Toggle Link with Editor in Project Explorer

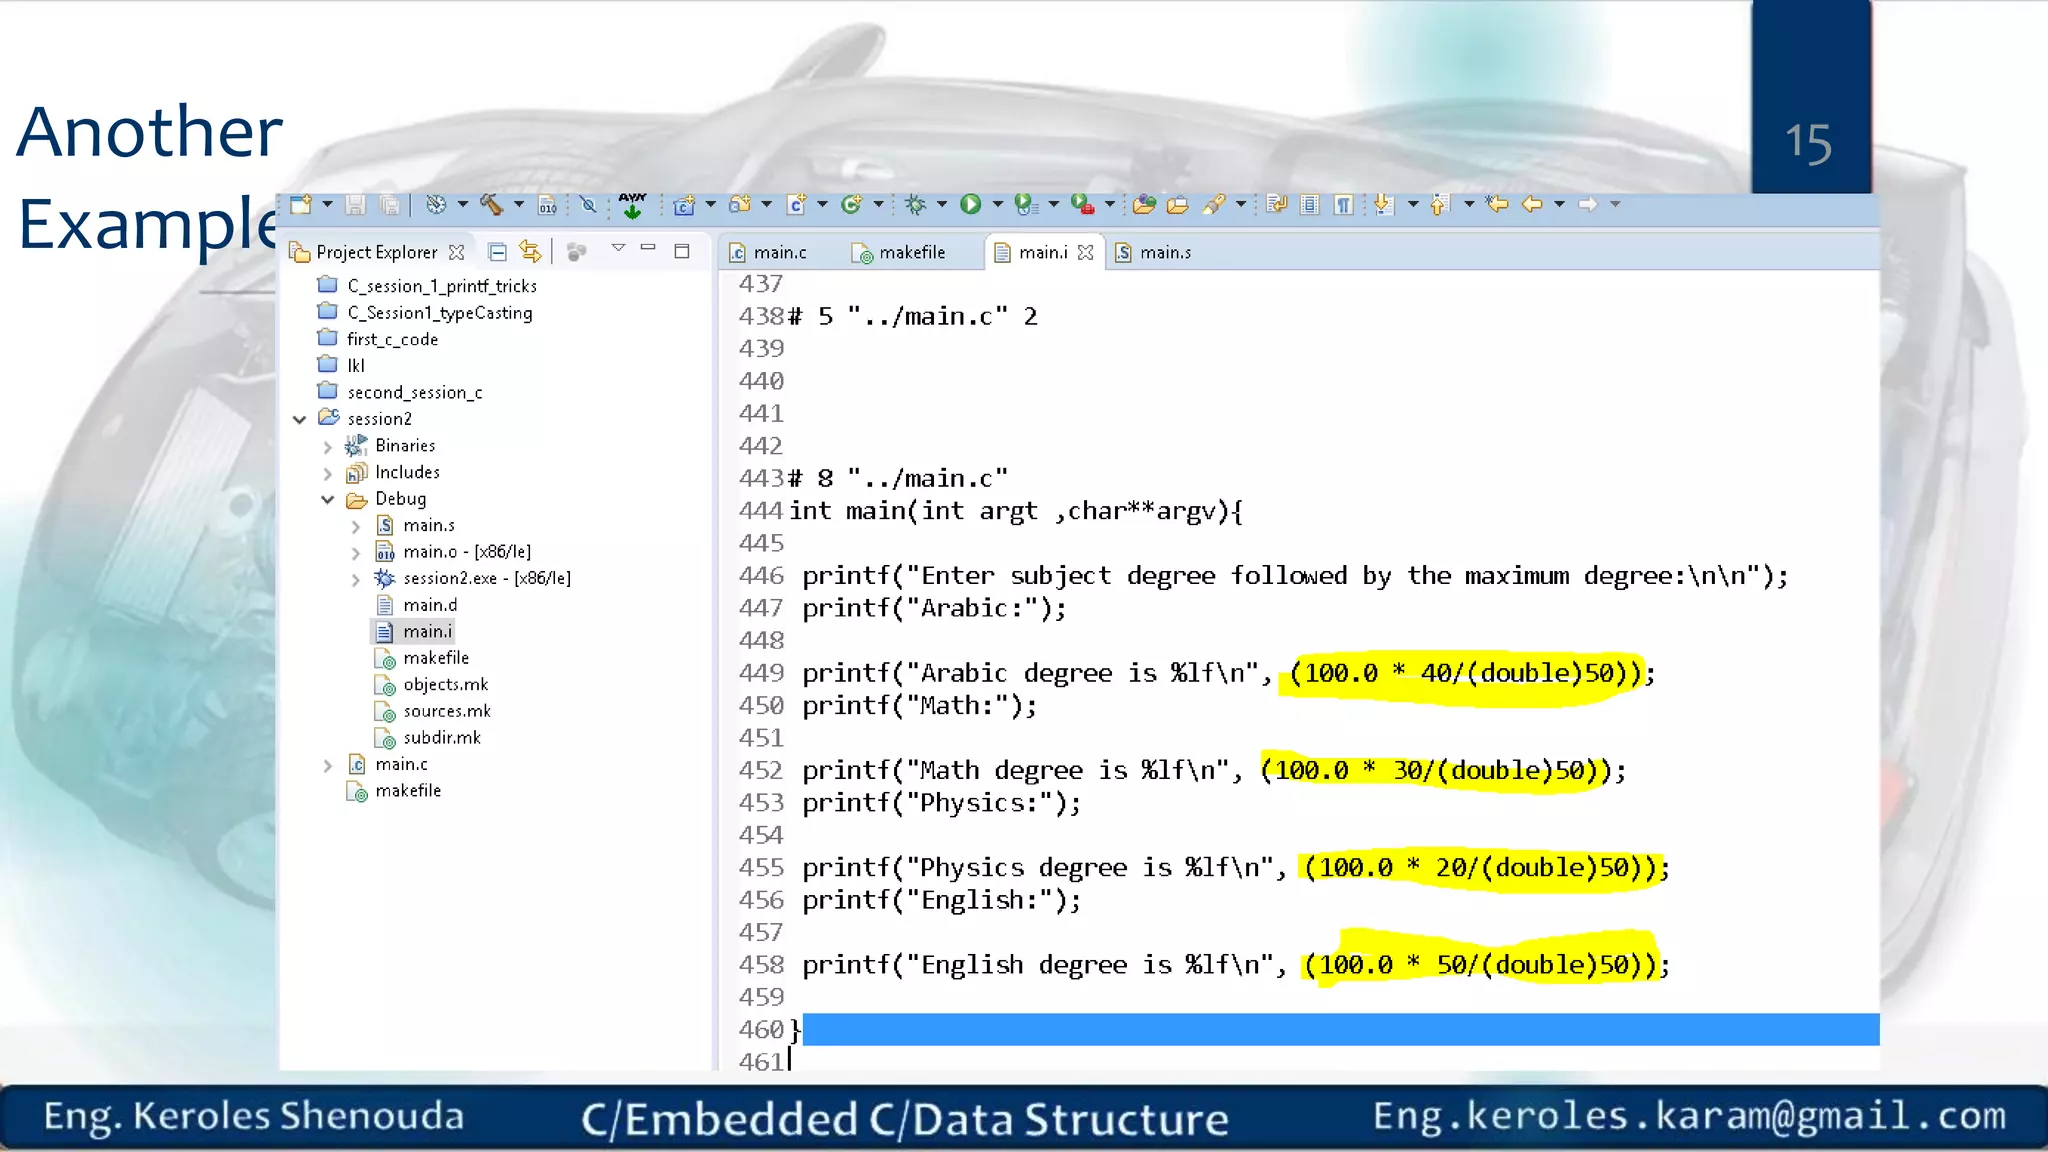530,252
